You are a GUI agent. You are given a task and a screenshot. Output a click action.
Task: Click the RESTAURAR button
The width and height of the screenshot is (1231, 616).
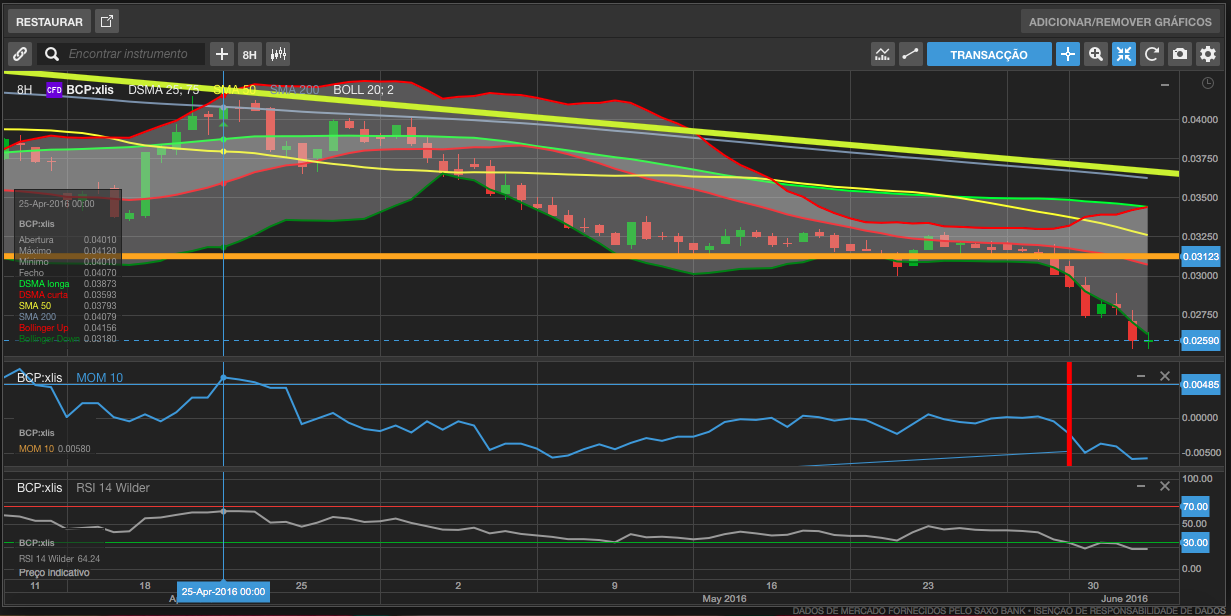[x=50, y=21]
